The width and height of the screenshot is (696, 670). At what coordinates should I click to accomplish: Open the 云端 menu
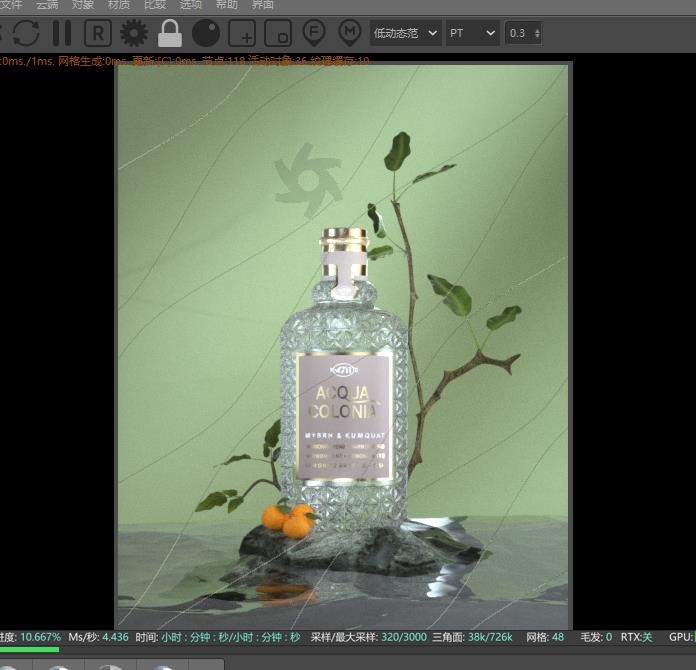pyautogui.click(x=47, y=5)
